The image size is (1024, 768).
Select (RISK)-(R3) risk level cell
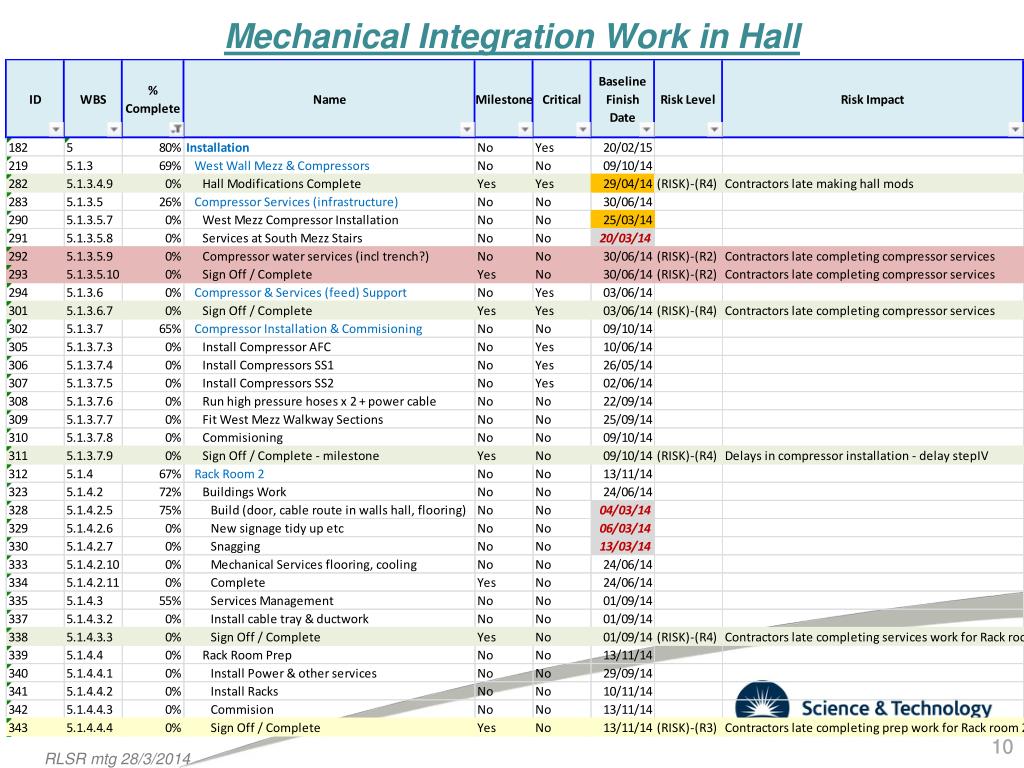coord(688,728)
